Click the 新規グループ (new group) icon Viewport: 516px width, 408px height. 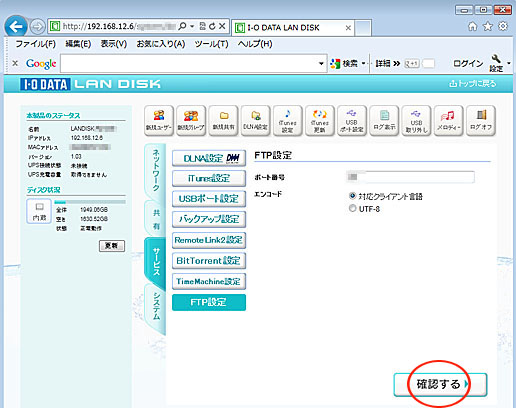(x=191, y=121)
